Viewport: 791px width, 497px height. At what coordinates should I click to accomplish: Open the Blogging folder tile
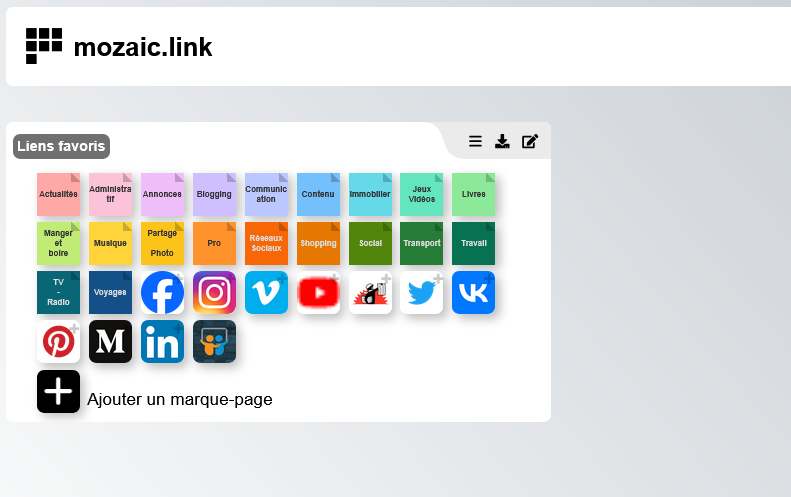[214, 194]
